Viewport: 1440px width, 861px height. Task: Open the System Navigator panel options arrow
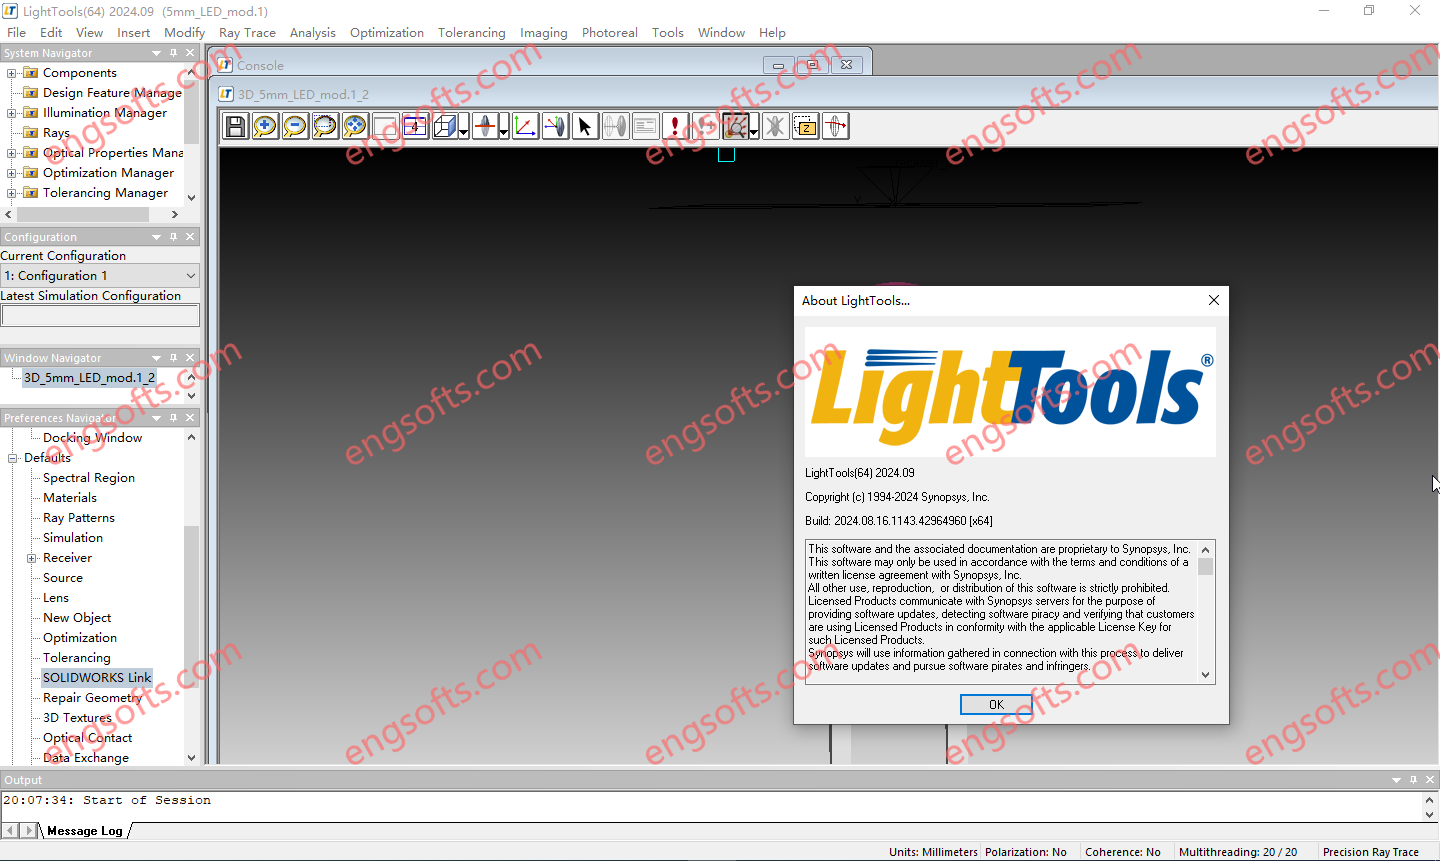[156, 53]
